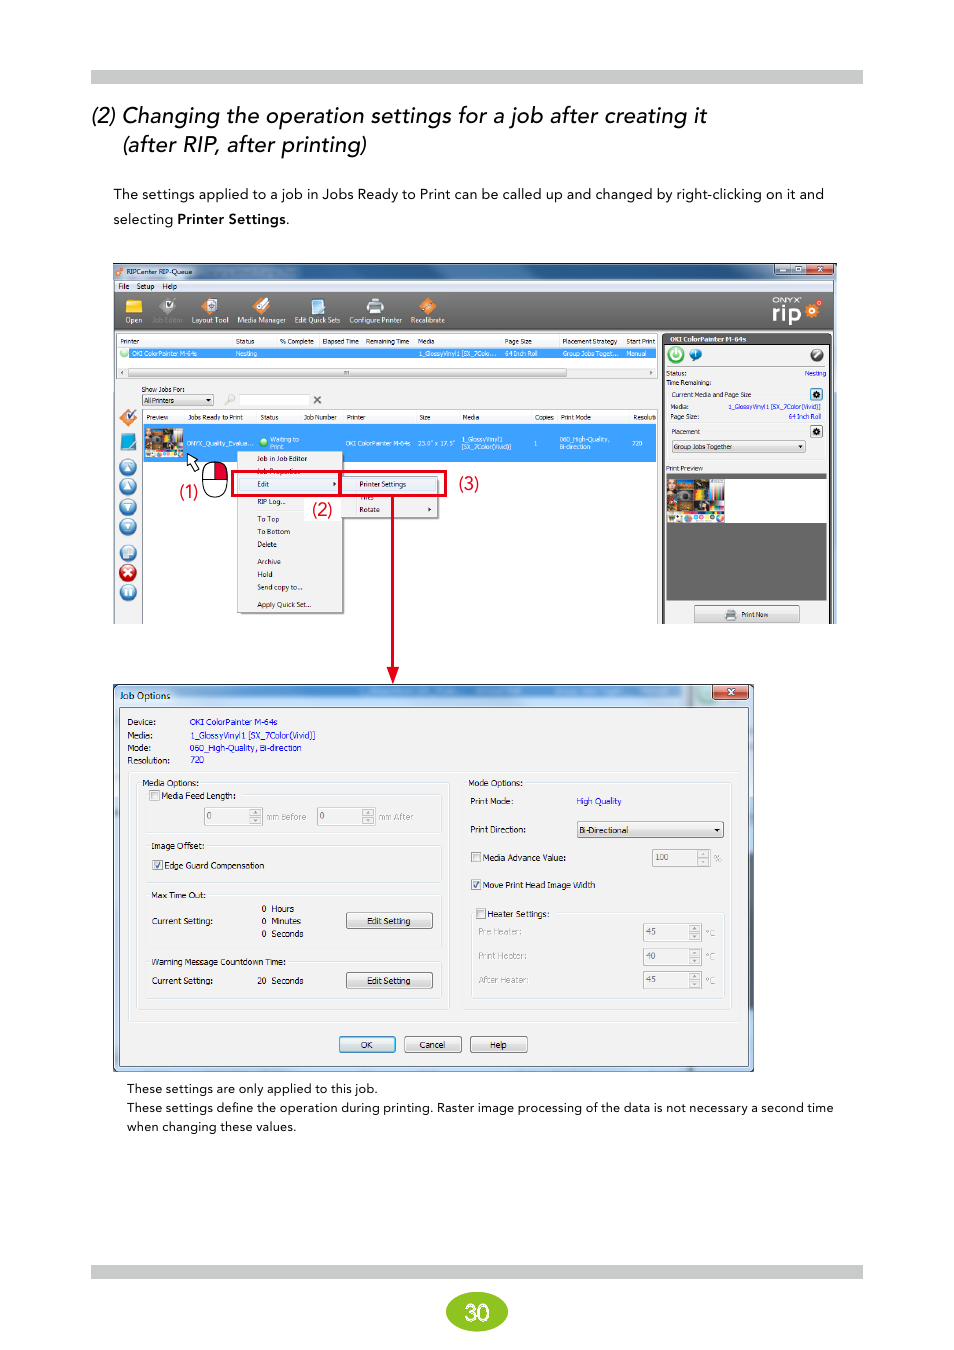
Task: Click the job search input field
Action: [x=275, y=400]
